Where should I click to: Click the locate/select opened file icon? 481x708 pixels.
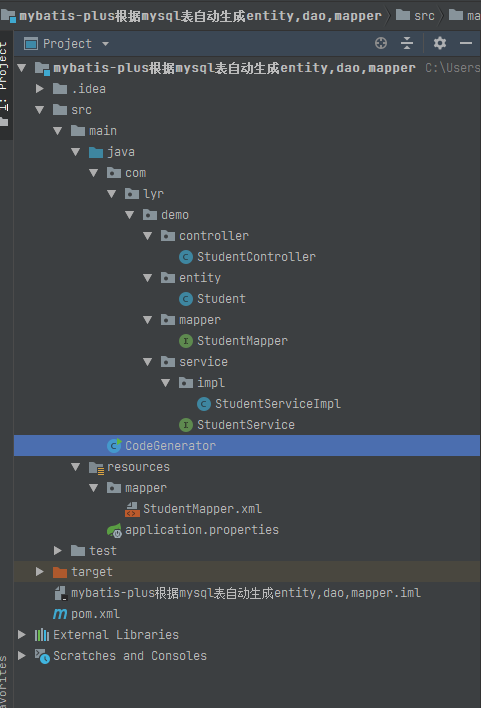(381, 43)
